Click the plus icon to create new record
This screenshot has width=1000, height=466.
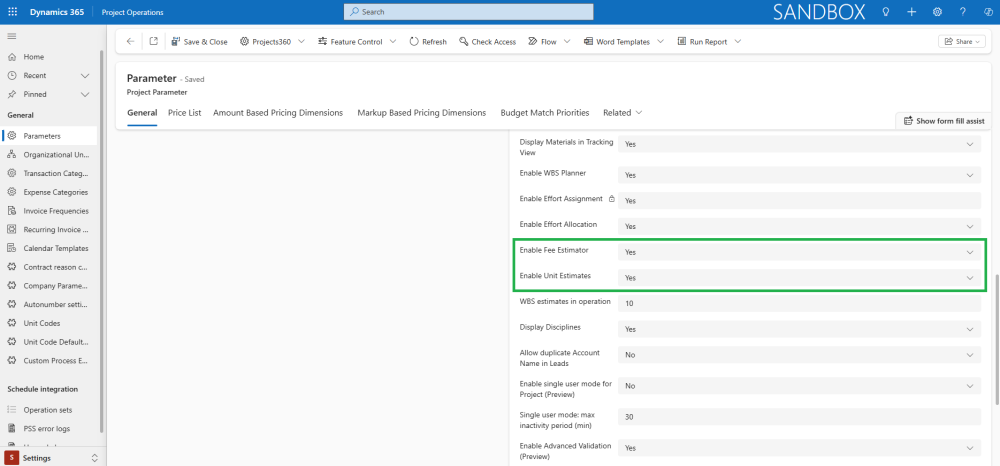(911, 12)
